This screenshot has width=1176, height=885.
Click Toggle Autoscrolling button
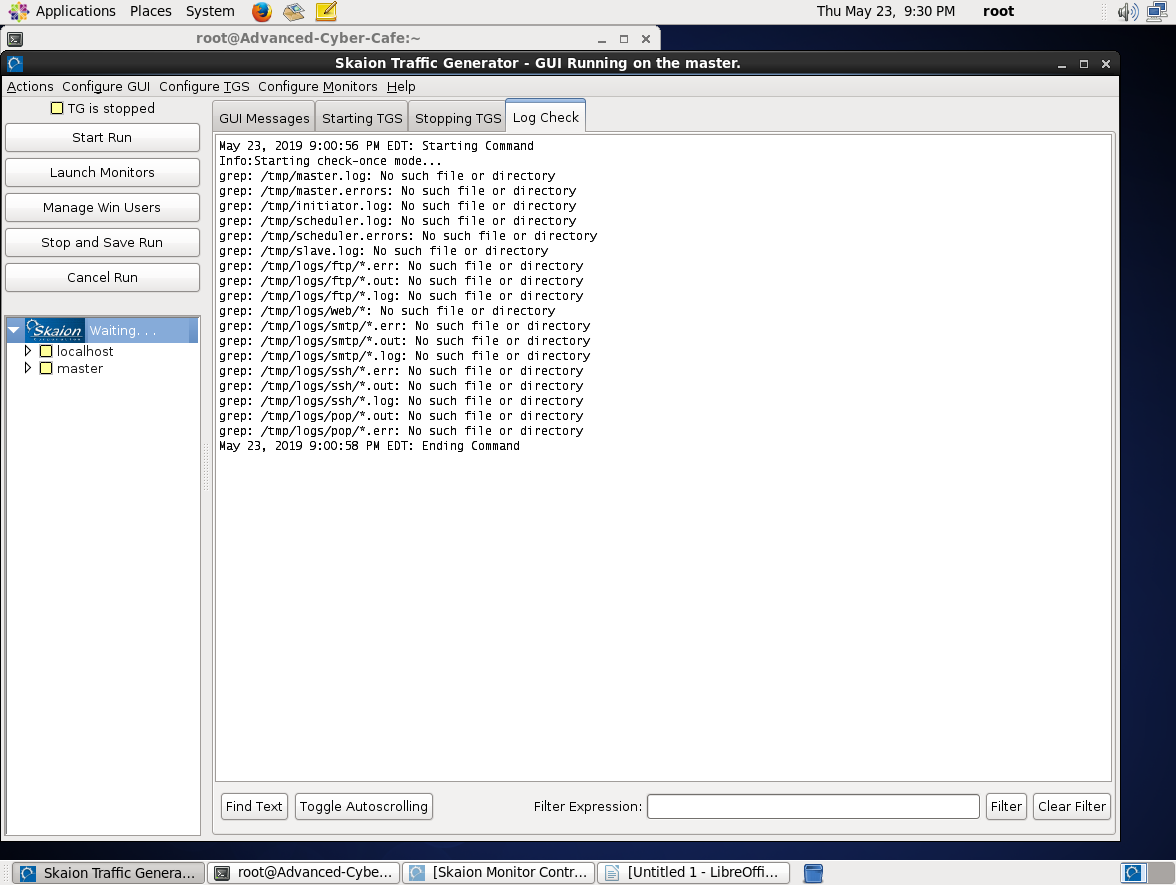coord(364,806)
